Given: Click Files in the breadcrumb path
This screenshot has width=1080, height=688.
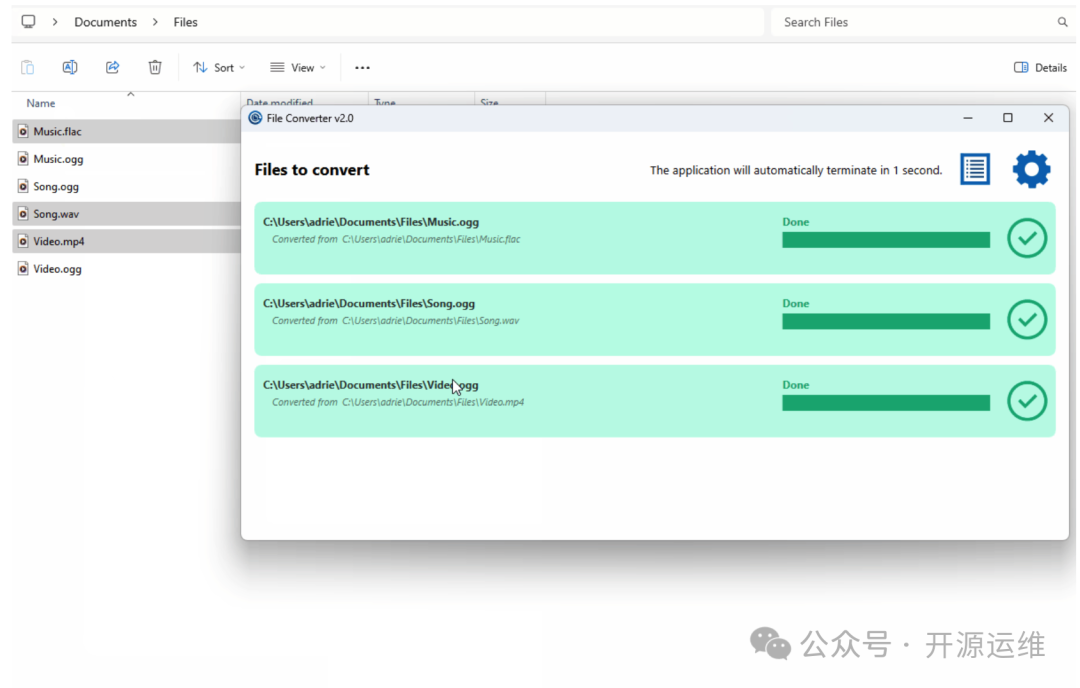Looking at the screenshot, I should pos(185,22).
